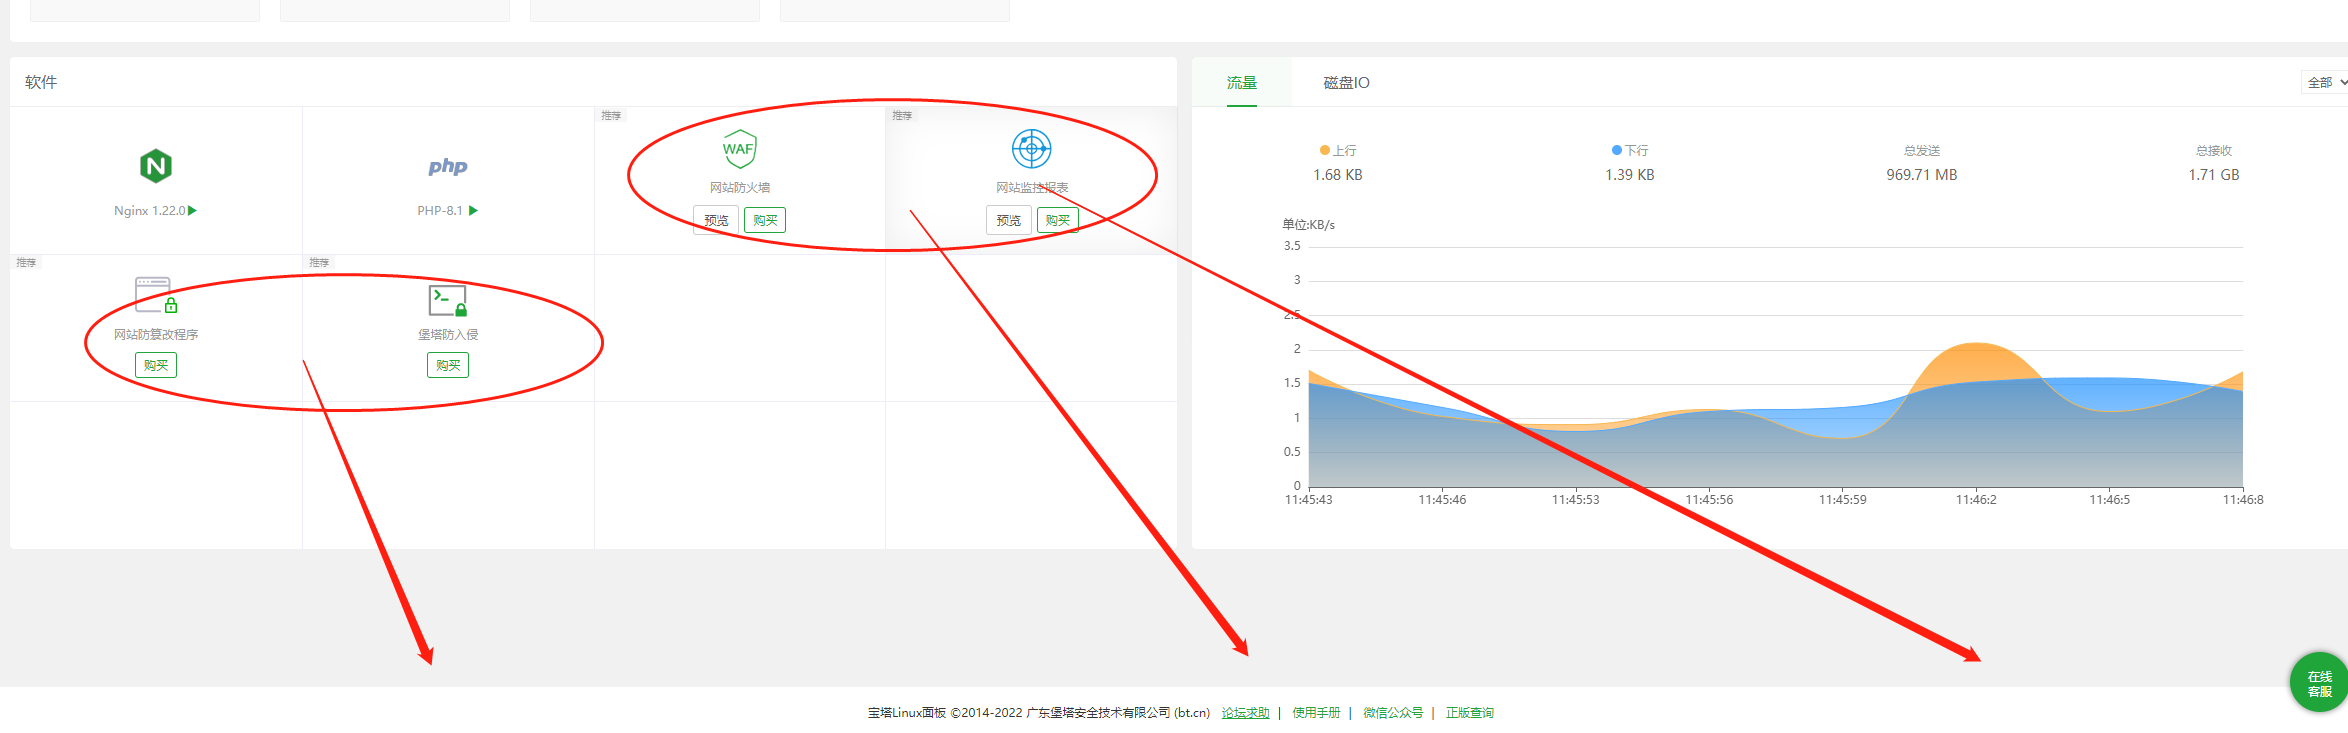The height and width of the screenshot is (733, 2348).
Task: Open the 全部 network interface dropdown
Action: [2324, 83]
